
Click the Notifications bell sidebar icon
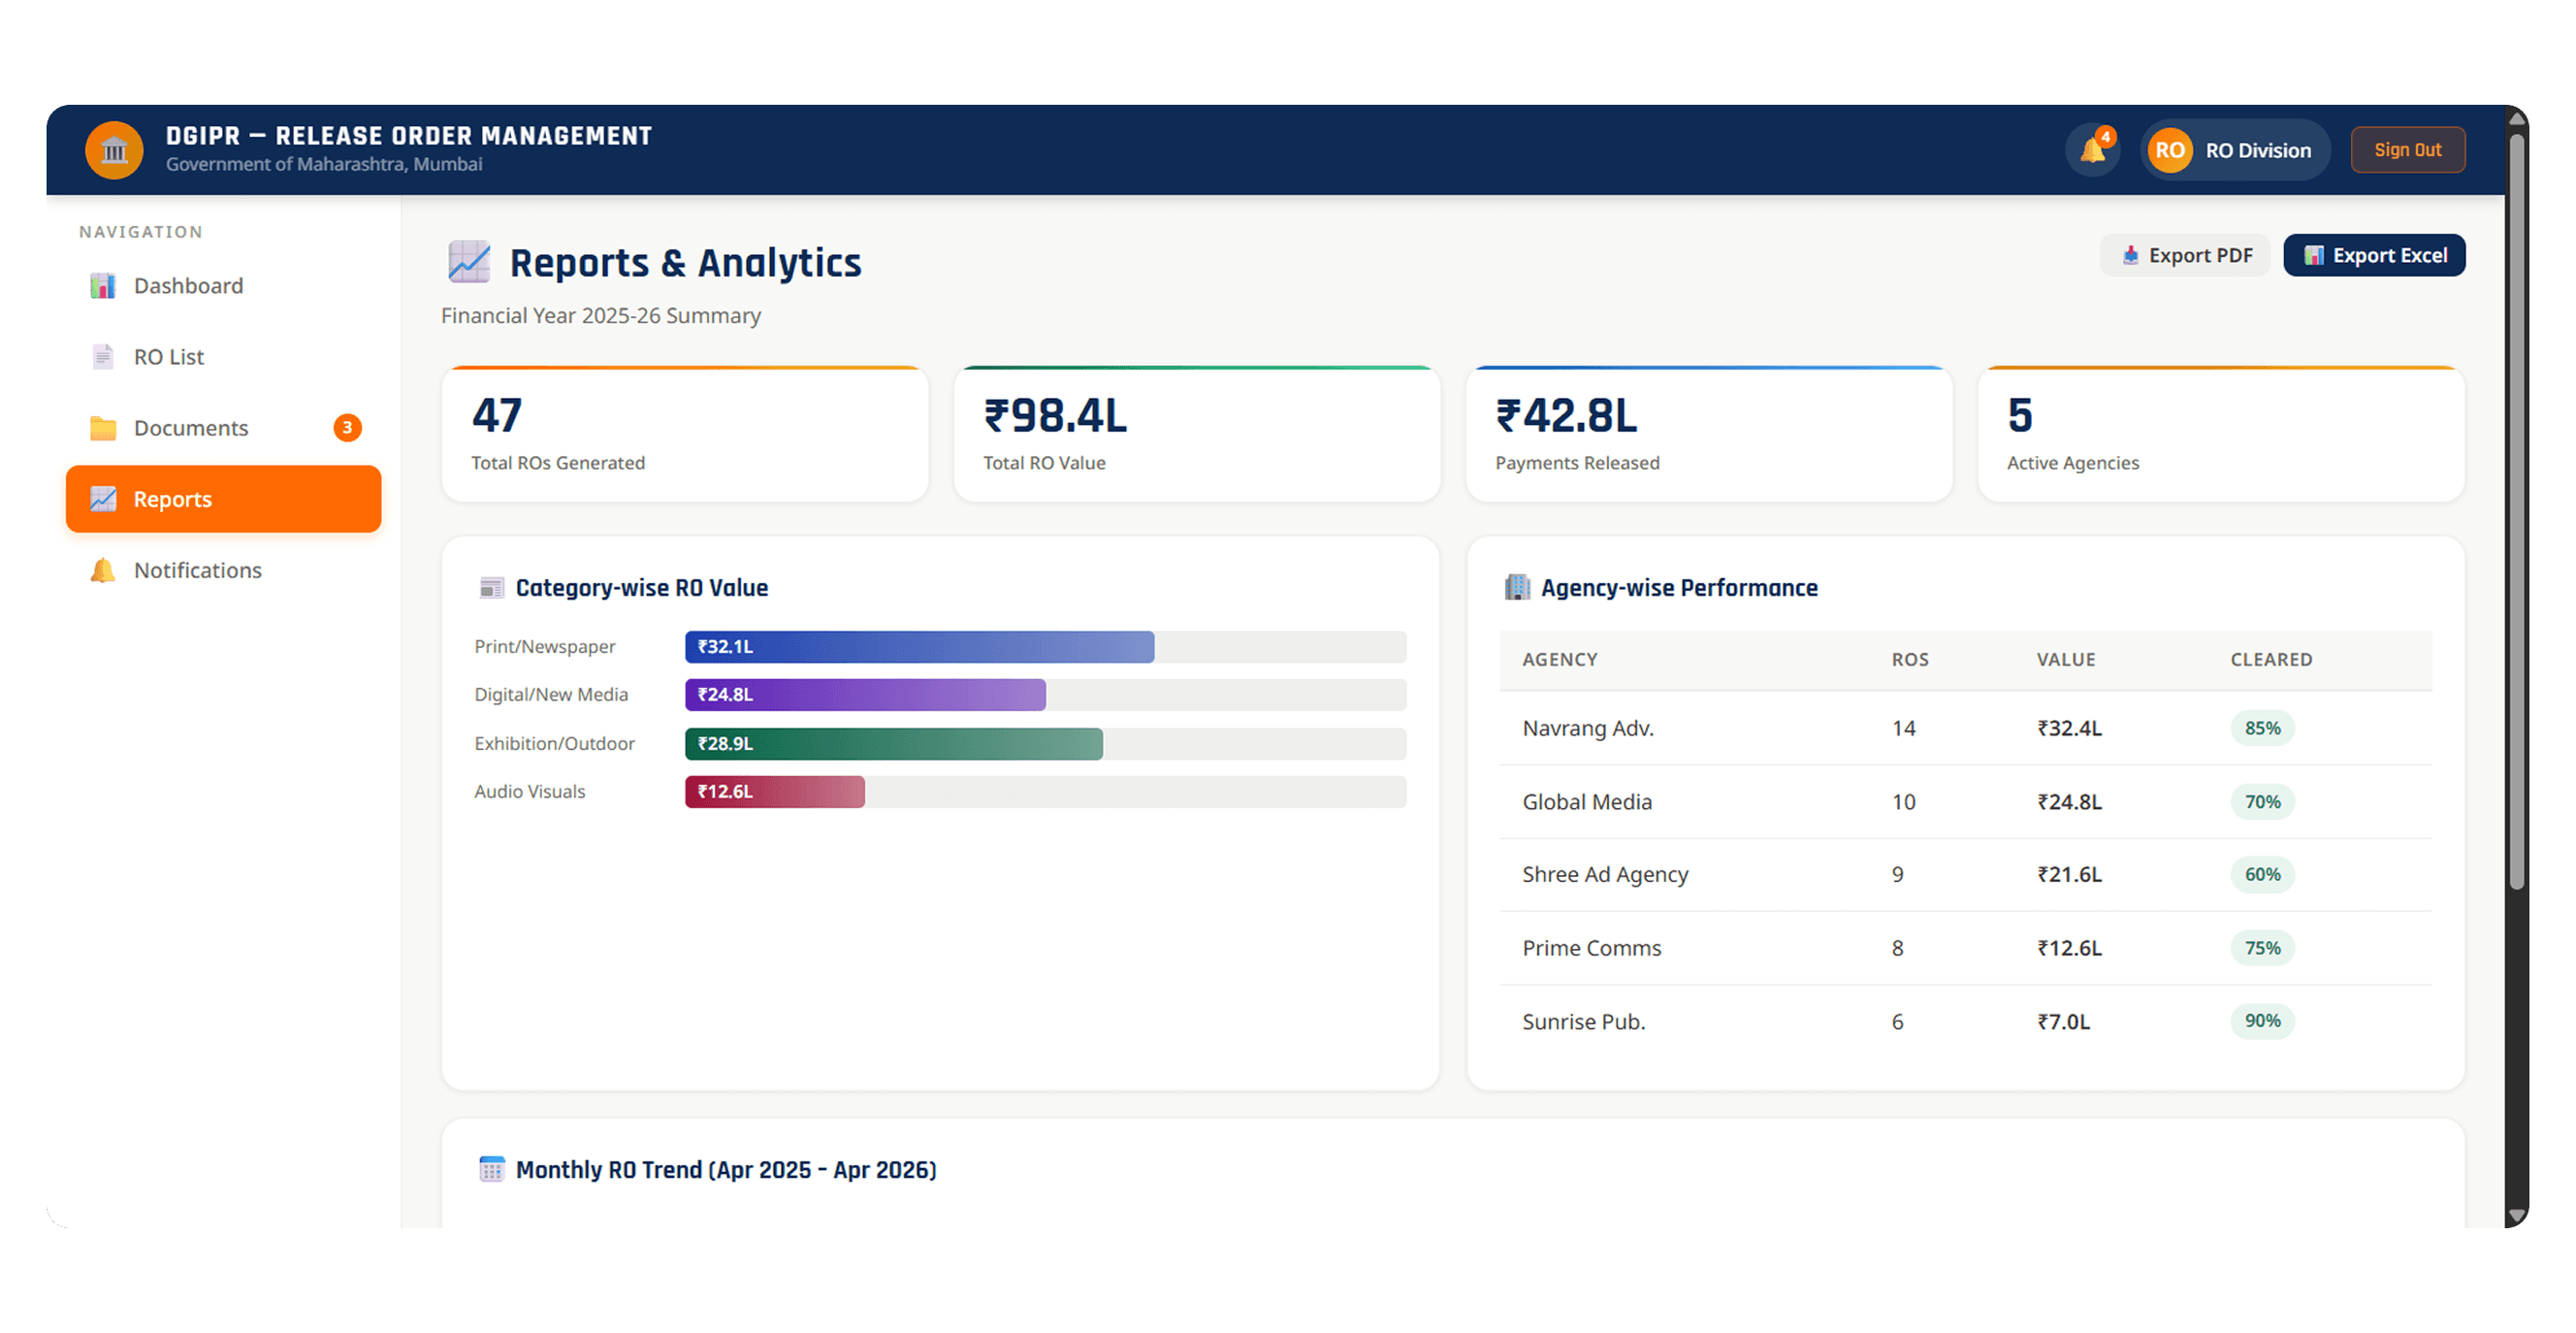coord(103,570)
